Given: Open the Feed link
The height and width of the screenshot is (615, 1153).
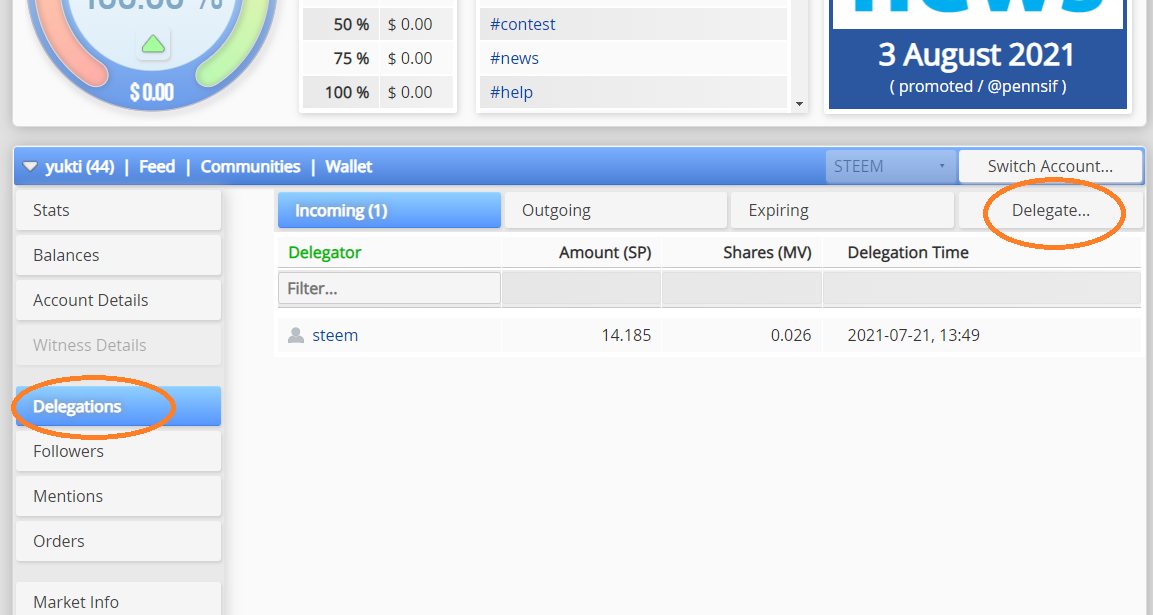Looking at the screenshot, I should pos(157,167).
